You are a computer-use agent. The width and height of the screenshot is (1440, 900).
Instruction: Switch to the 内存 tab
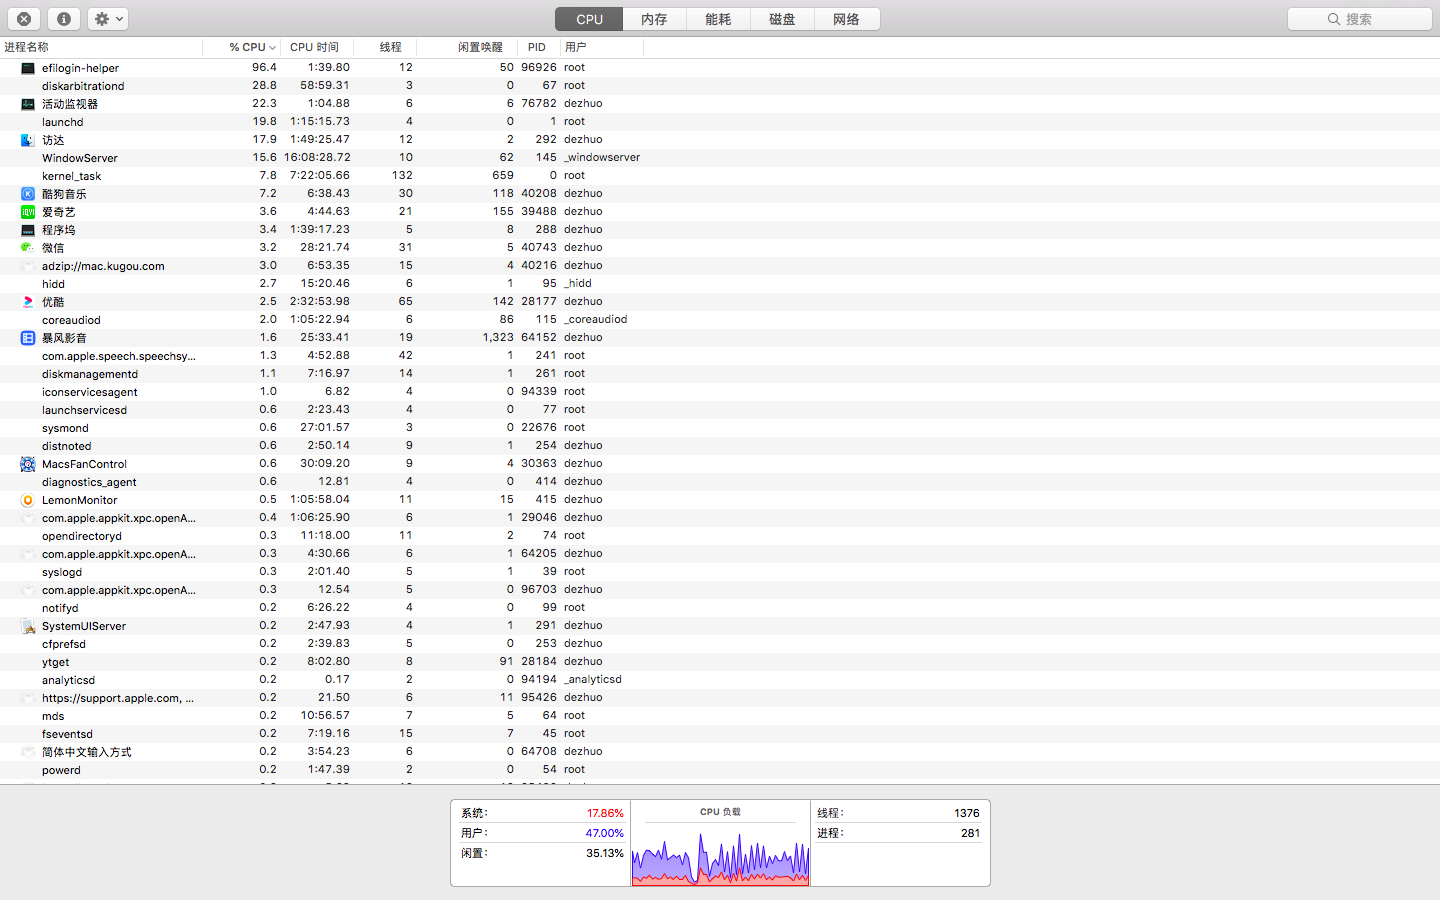point(654,19)
